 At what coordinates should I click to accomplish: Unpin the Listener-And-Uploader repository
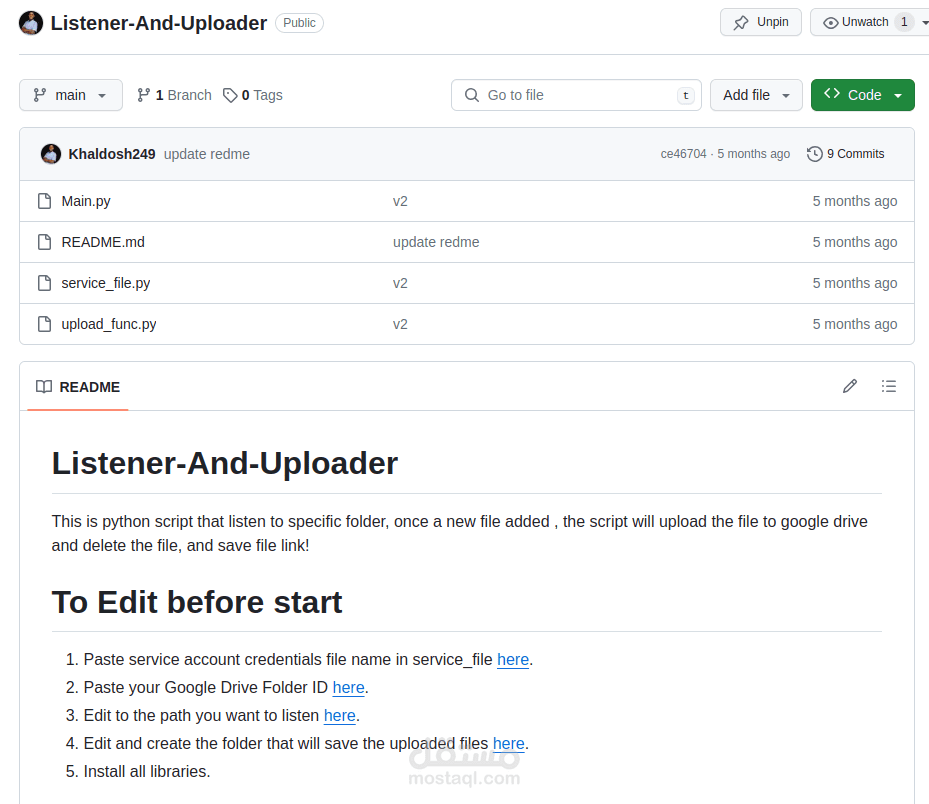[761, 22]
